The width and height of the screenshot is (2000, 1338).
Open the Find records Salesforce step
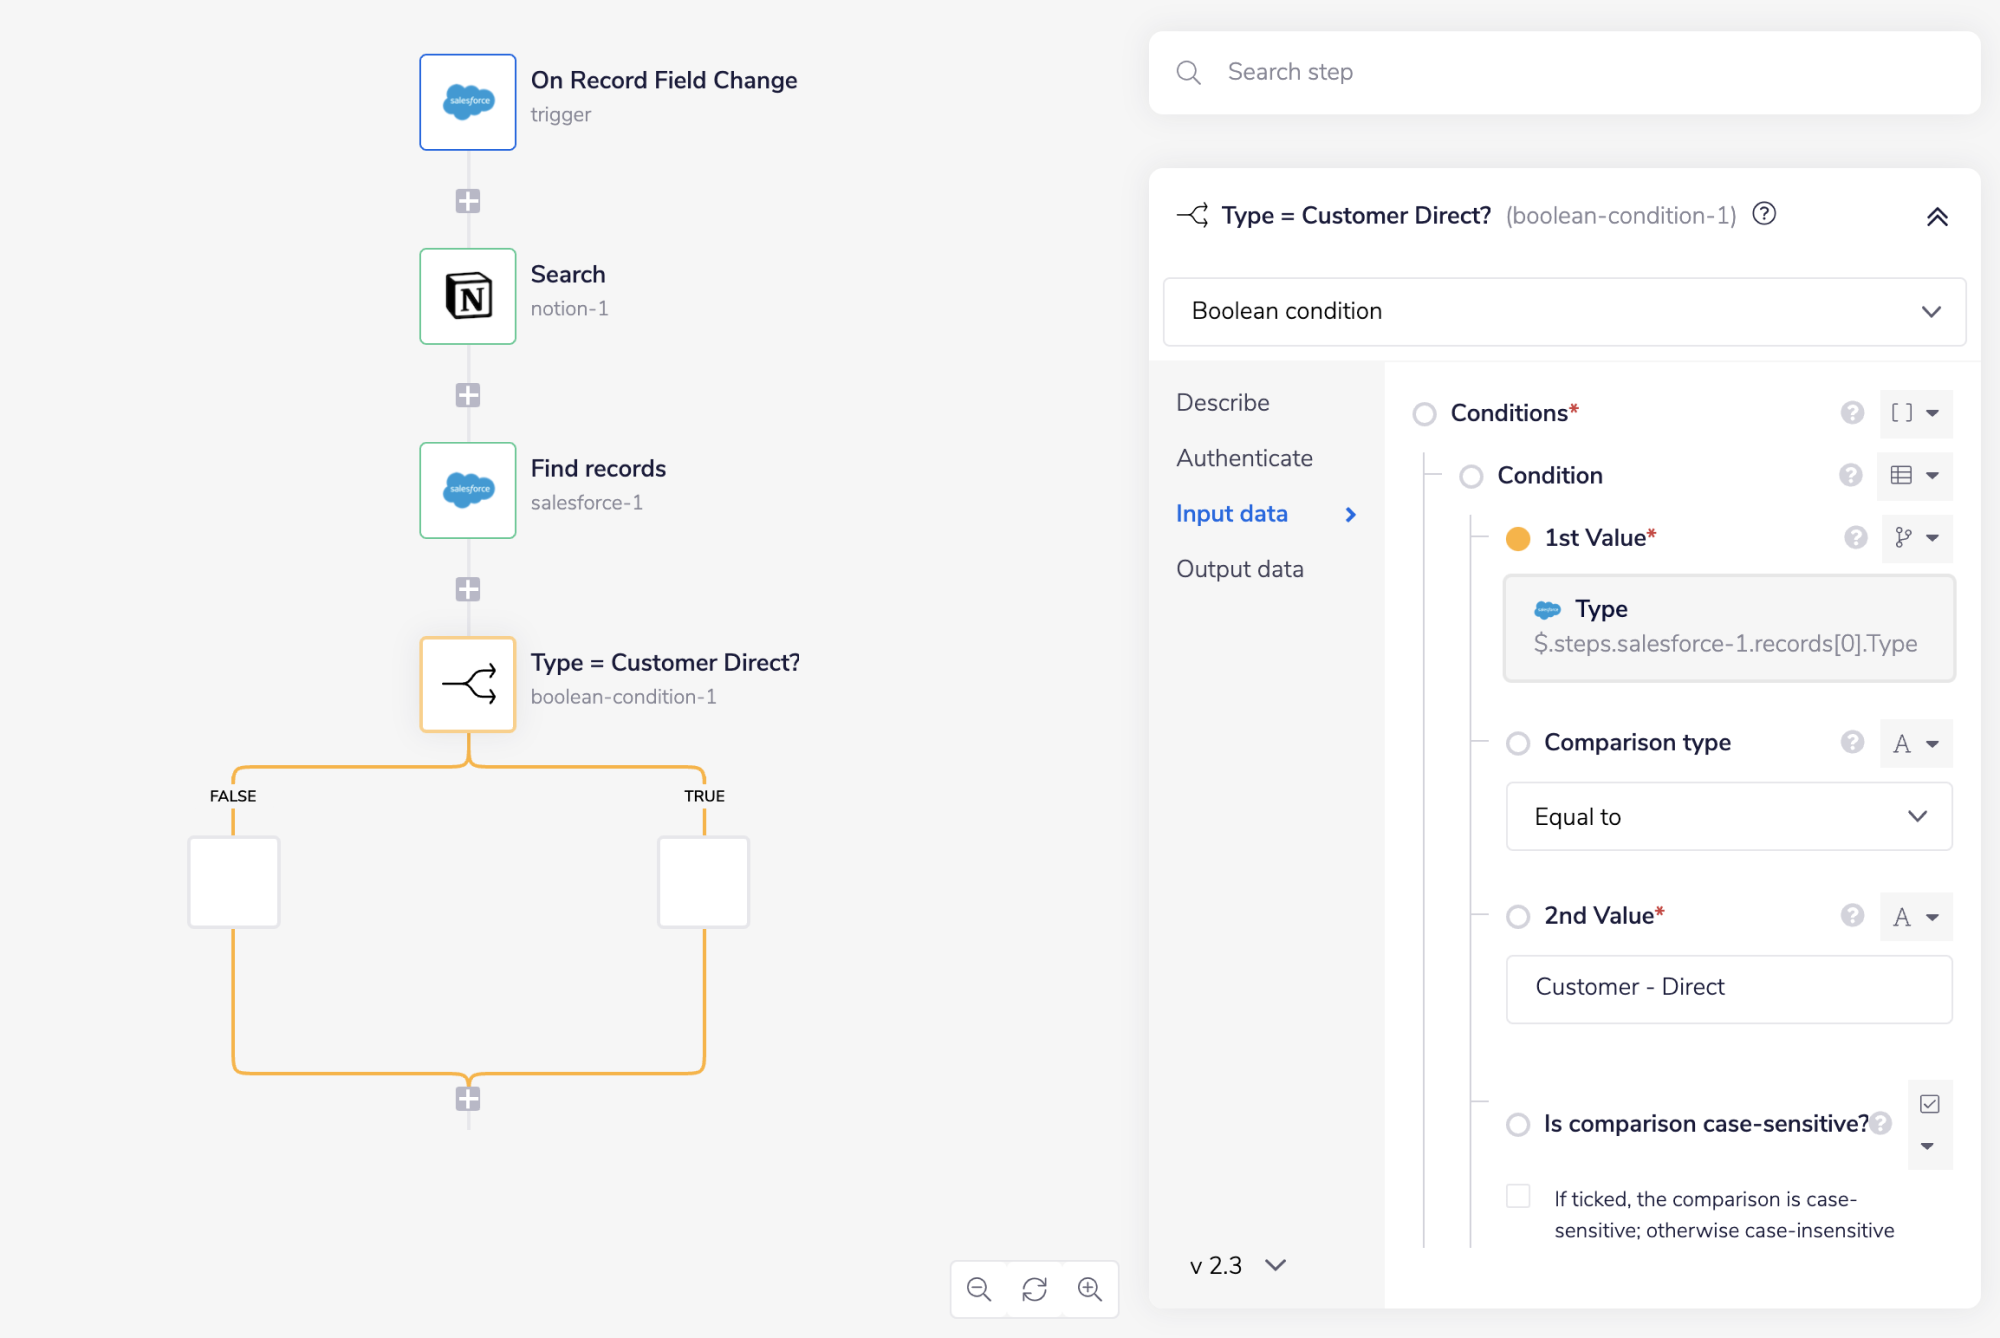click(467, 490)
